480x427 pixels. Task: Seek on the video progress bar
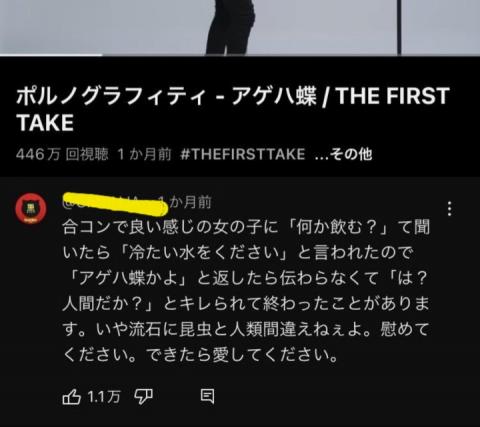coord(240,55)
